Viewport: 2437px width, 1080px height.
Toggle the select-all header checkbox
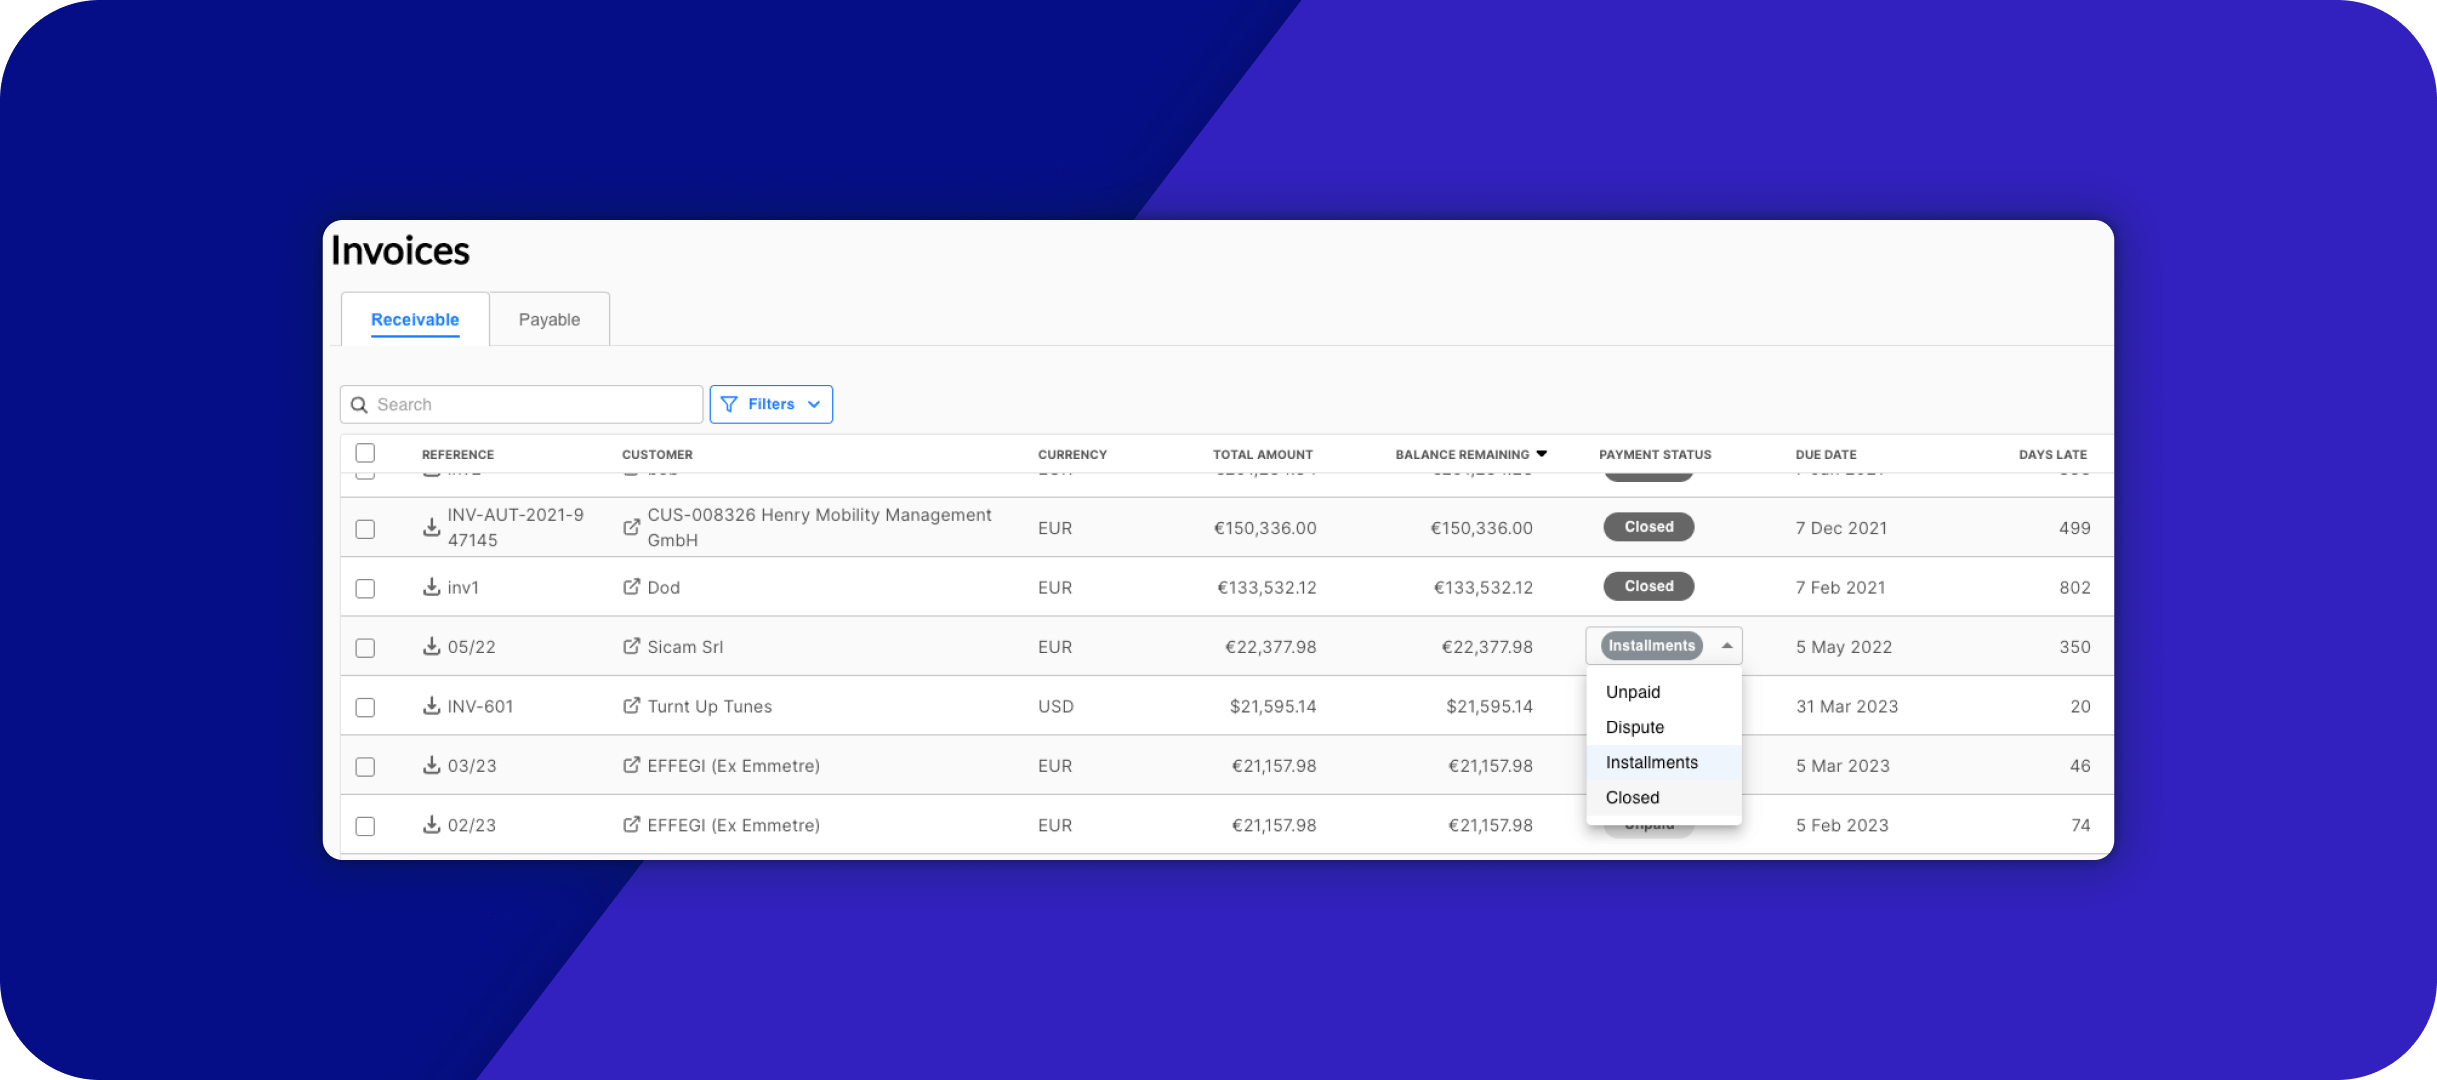[365, 453]
